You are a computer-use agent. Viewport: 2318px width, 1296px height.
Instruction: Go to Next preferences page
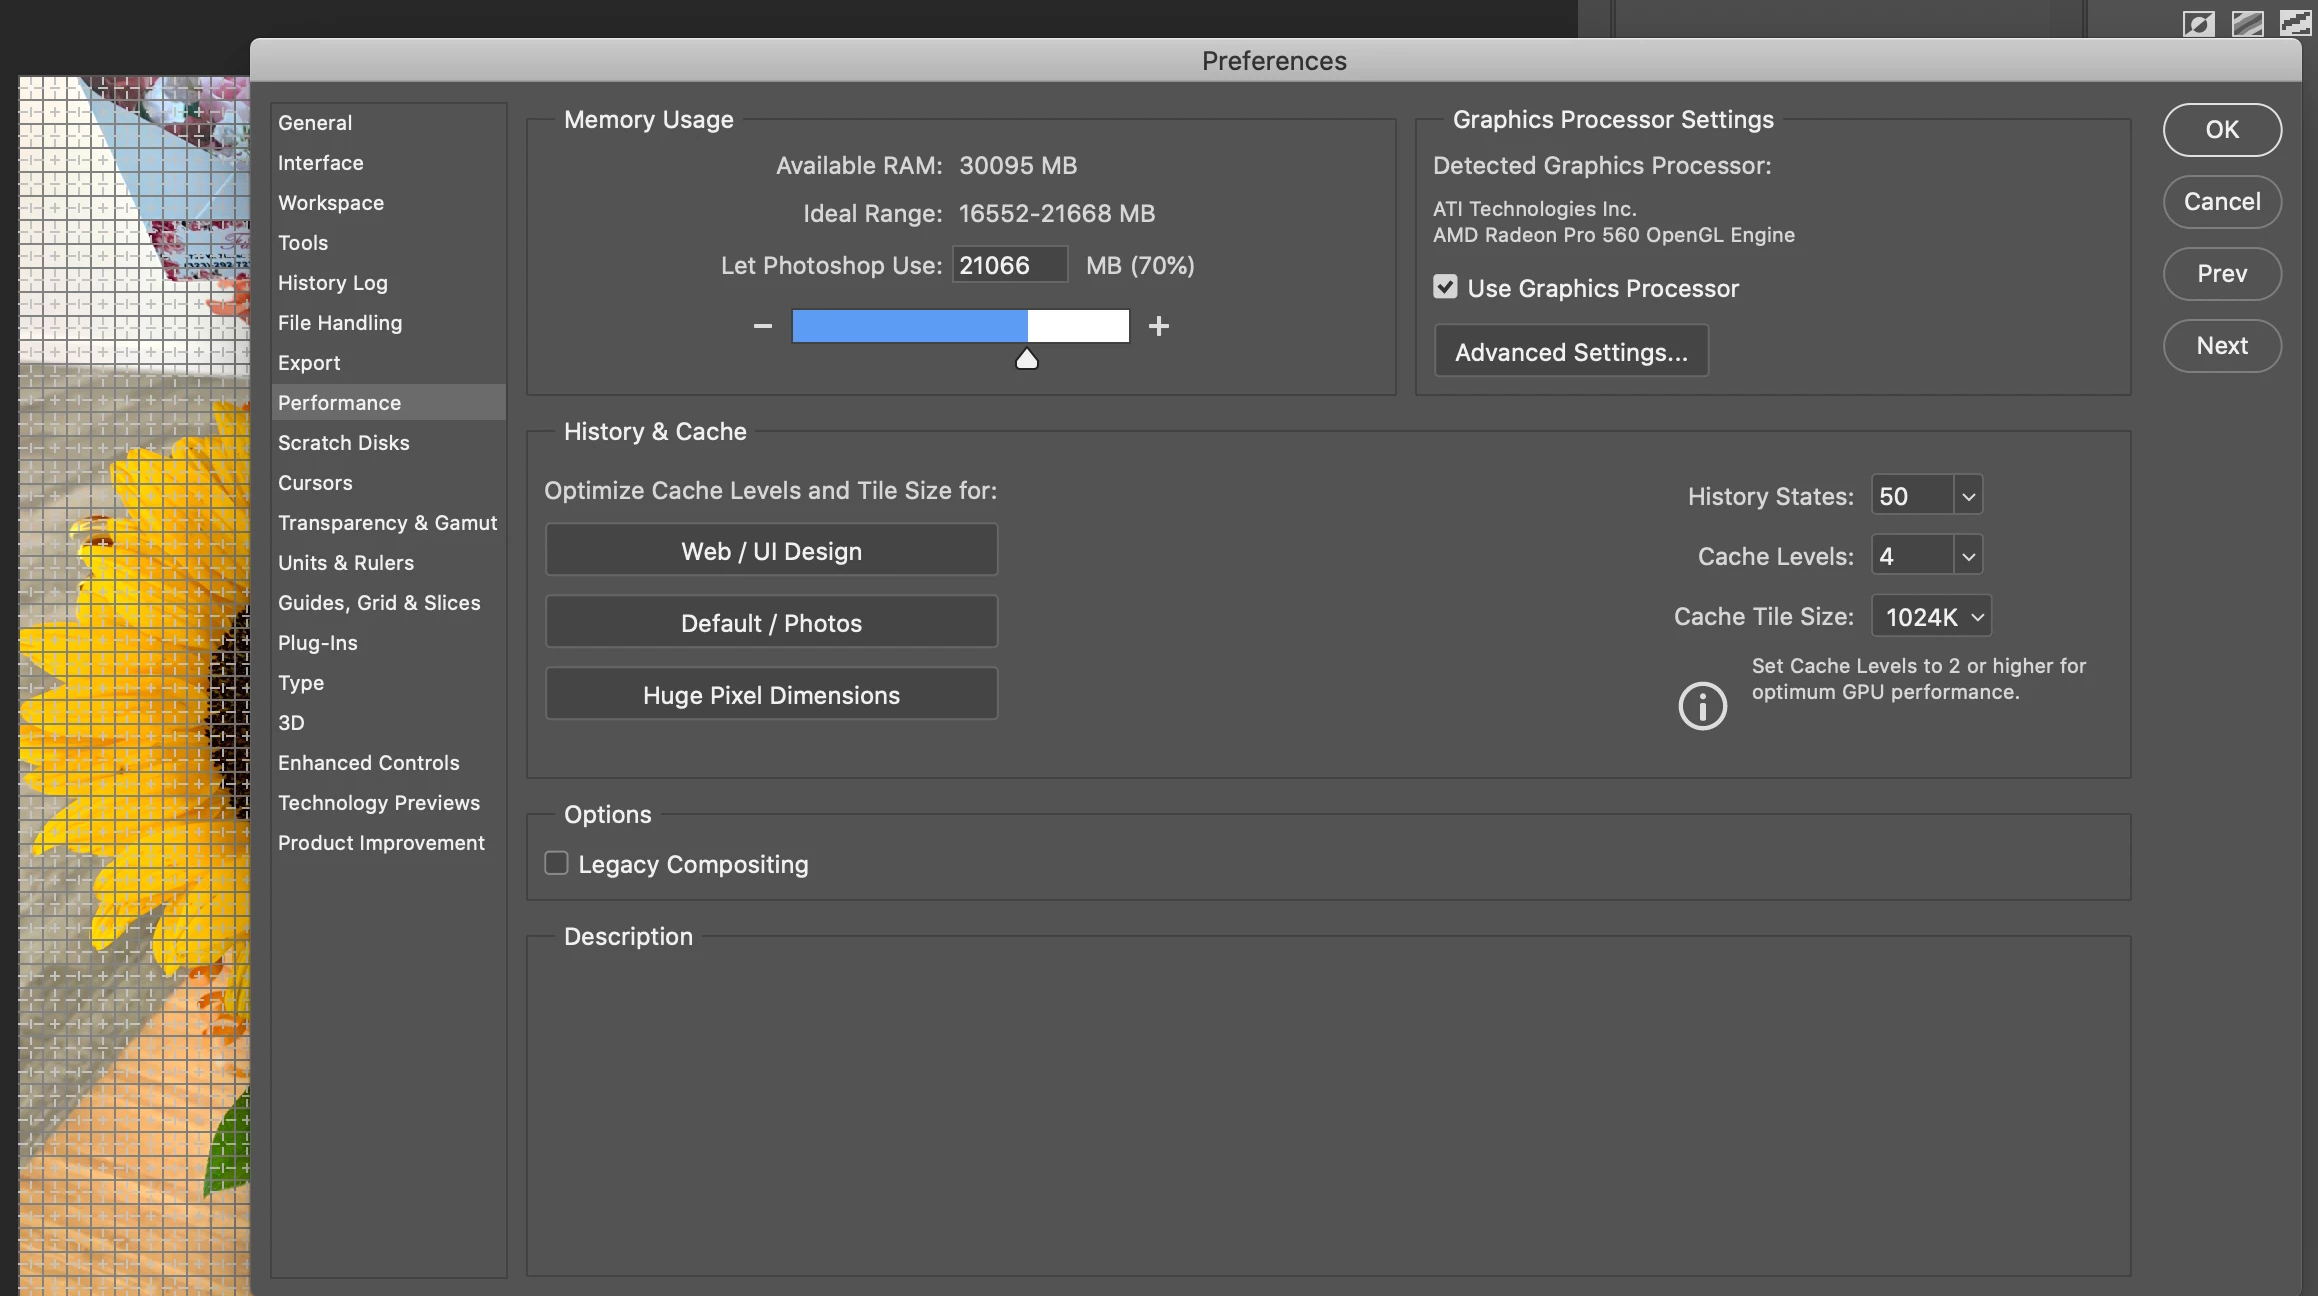pyautogui.click(x=2222, y=346)
